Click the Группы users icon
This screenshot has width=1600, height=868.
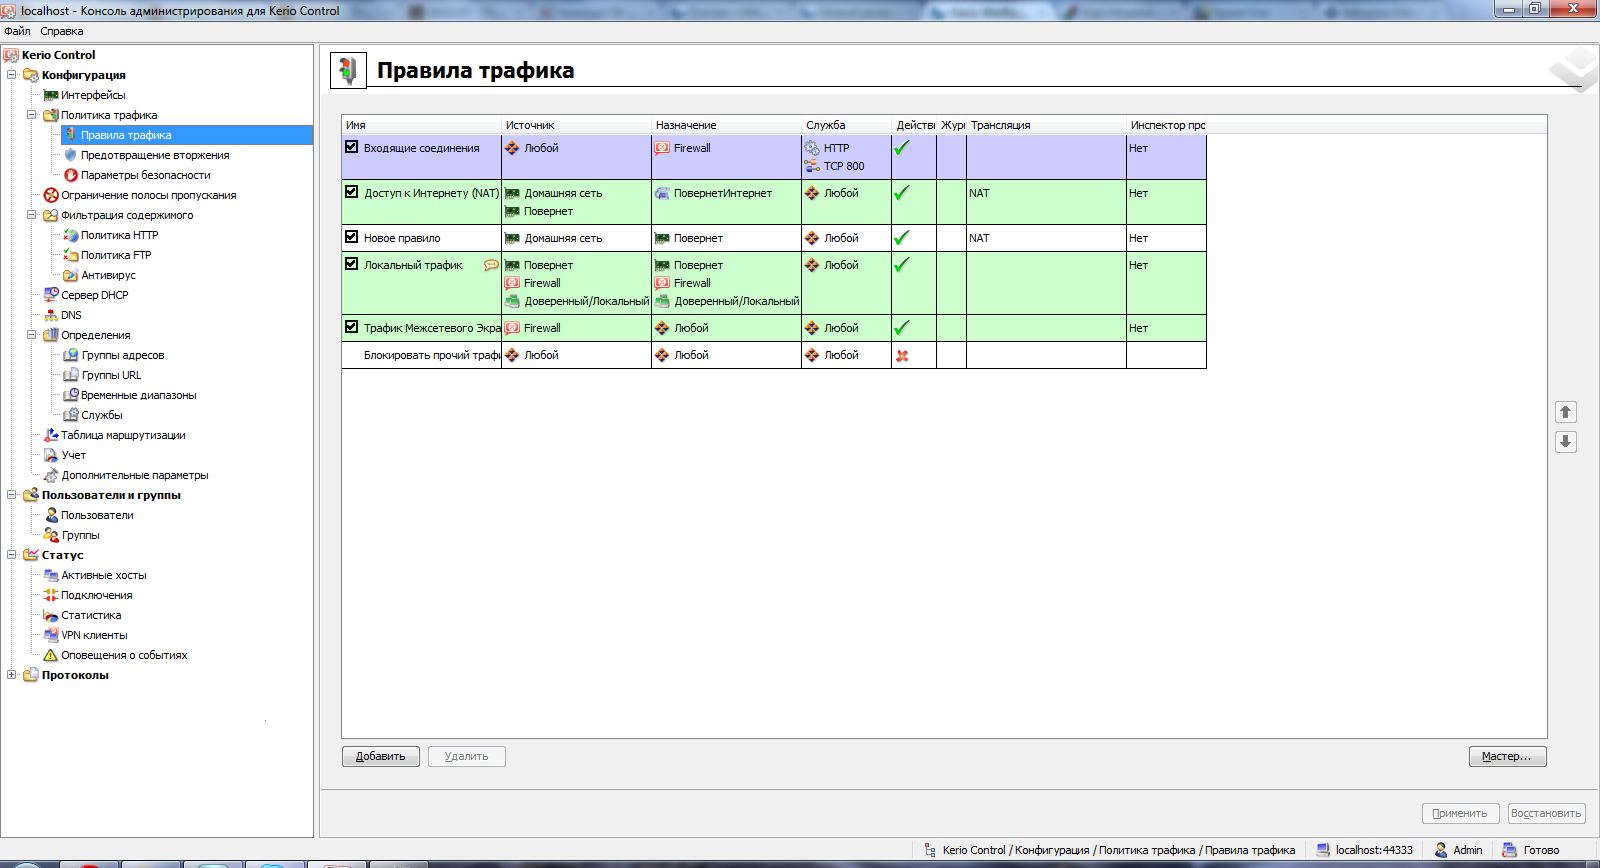(x=51, y=535)
